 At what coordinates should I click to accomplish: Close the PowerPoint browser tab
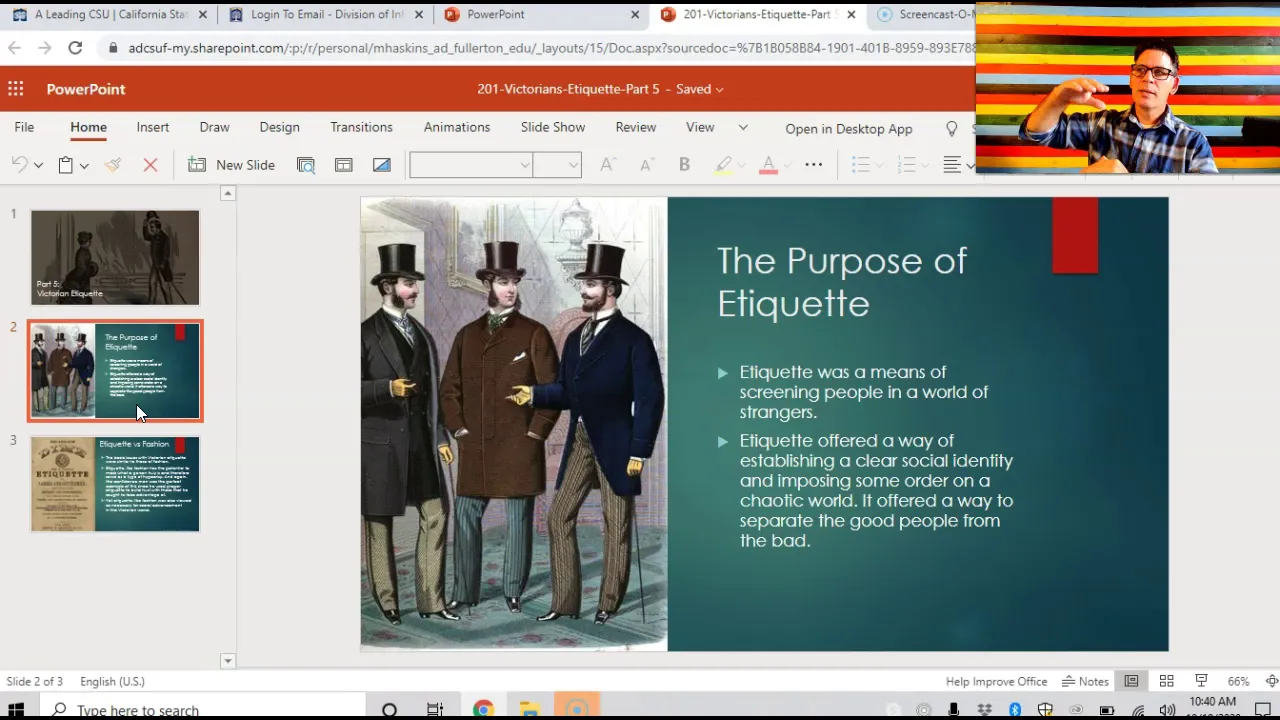[x=635, y=15]
